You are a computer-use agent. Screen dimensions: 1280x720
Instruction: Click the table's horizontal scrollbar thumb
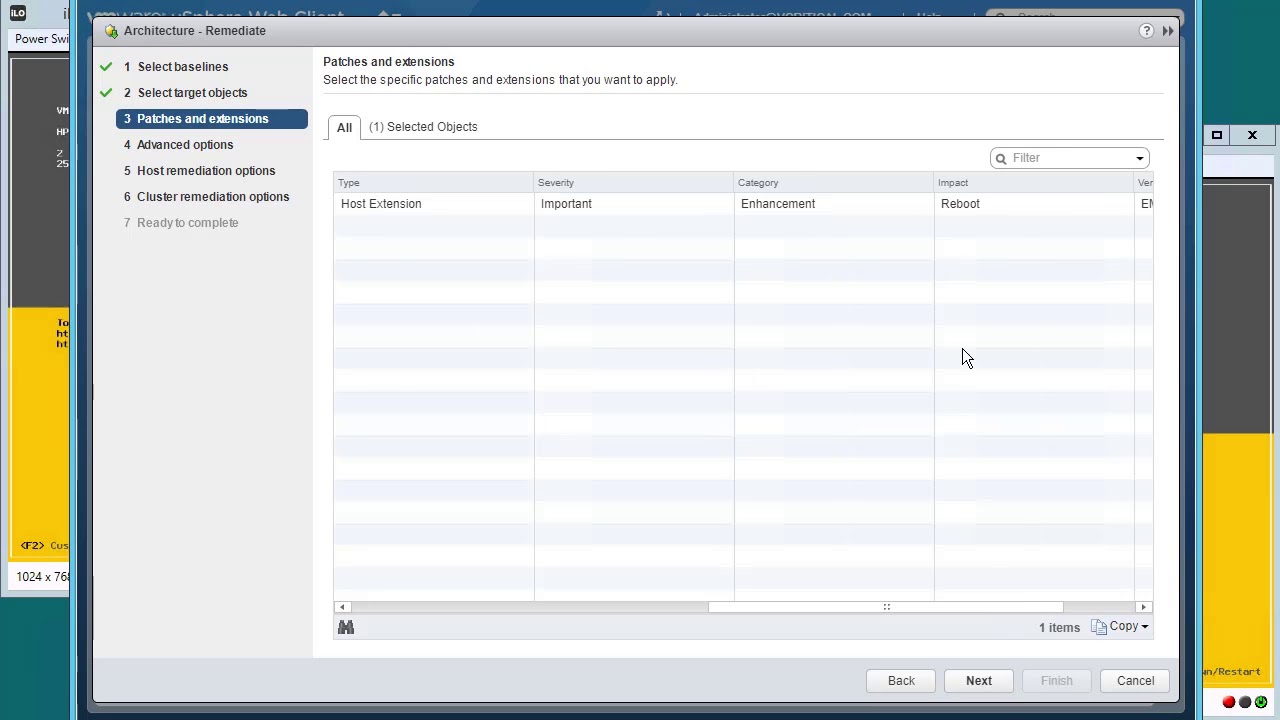pyautogui.click(x=885, y=607)
